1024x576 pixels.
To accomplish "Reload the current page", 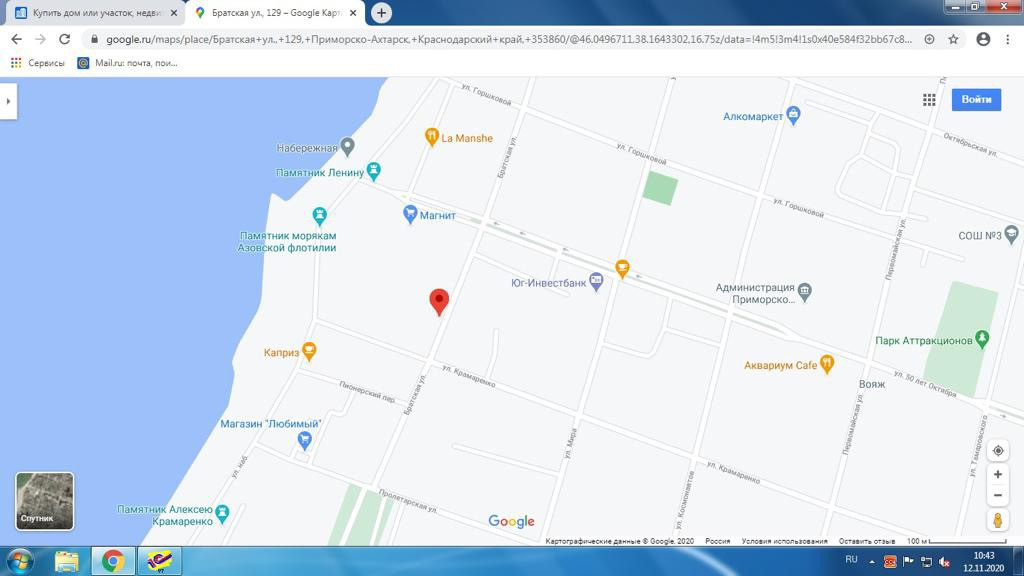I will click(x=64, y=39).
